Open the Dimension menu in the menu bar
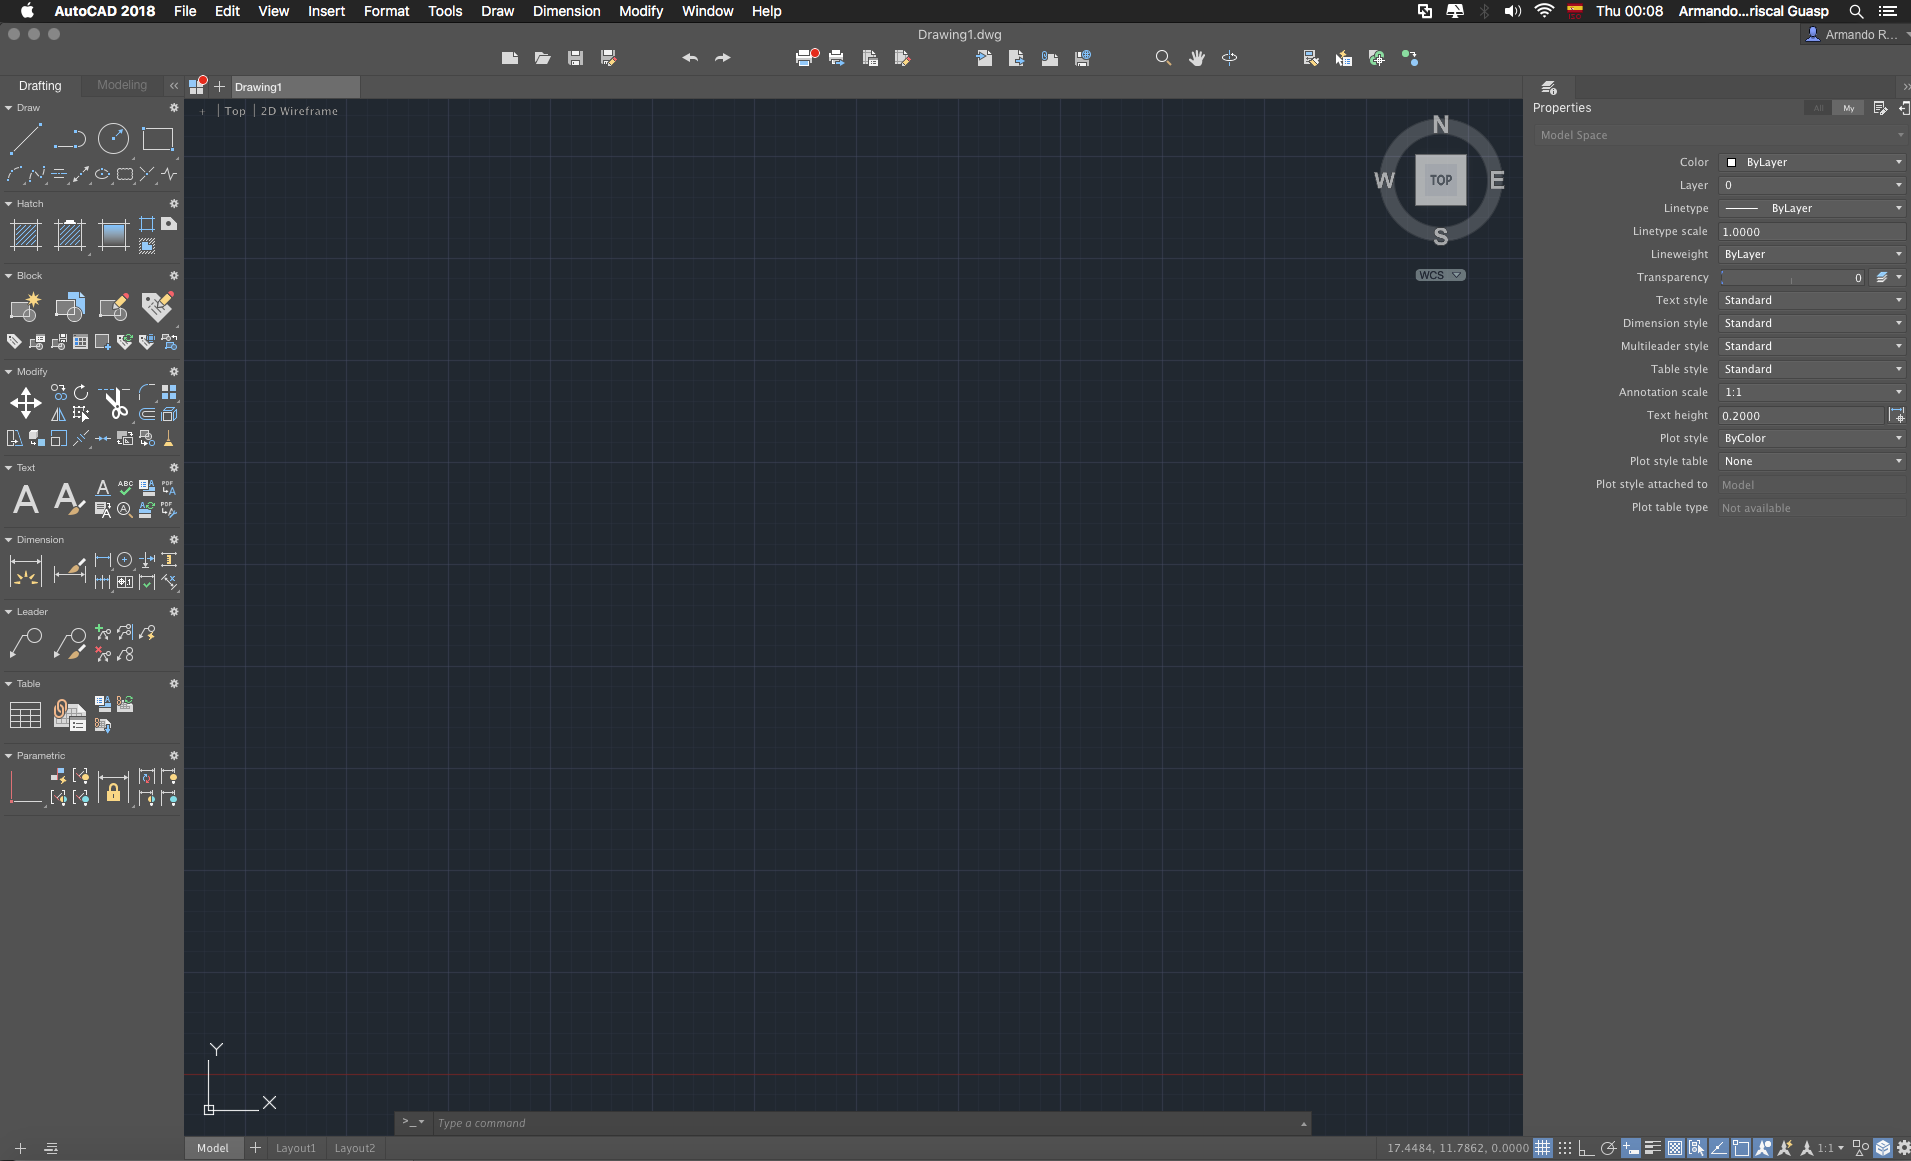1911x1161 pixels. (566, 11)
